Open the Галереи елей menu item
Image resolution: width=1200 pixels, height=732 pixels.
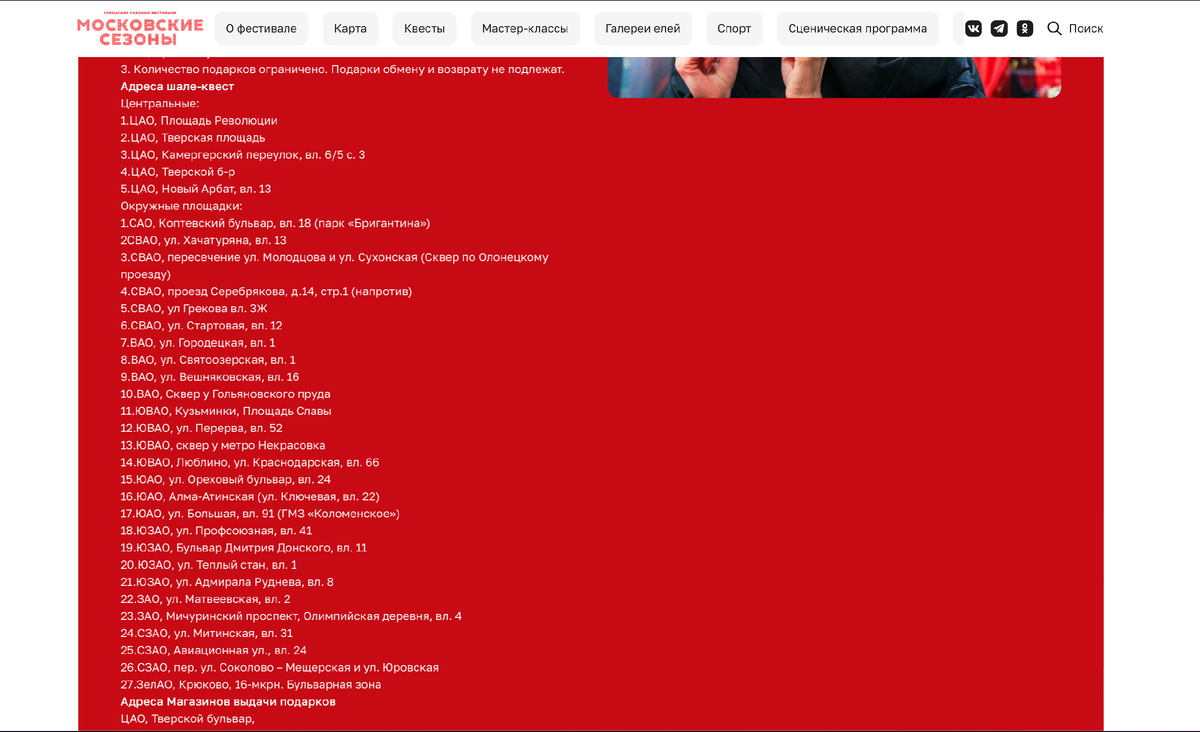643,29
